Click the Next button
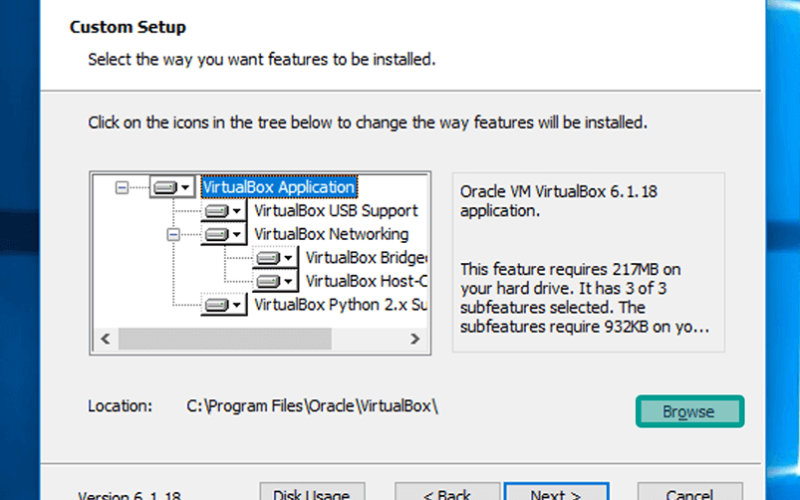The image size is (800, 500). point(556,491)
